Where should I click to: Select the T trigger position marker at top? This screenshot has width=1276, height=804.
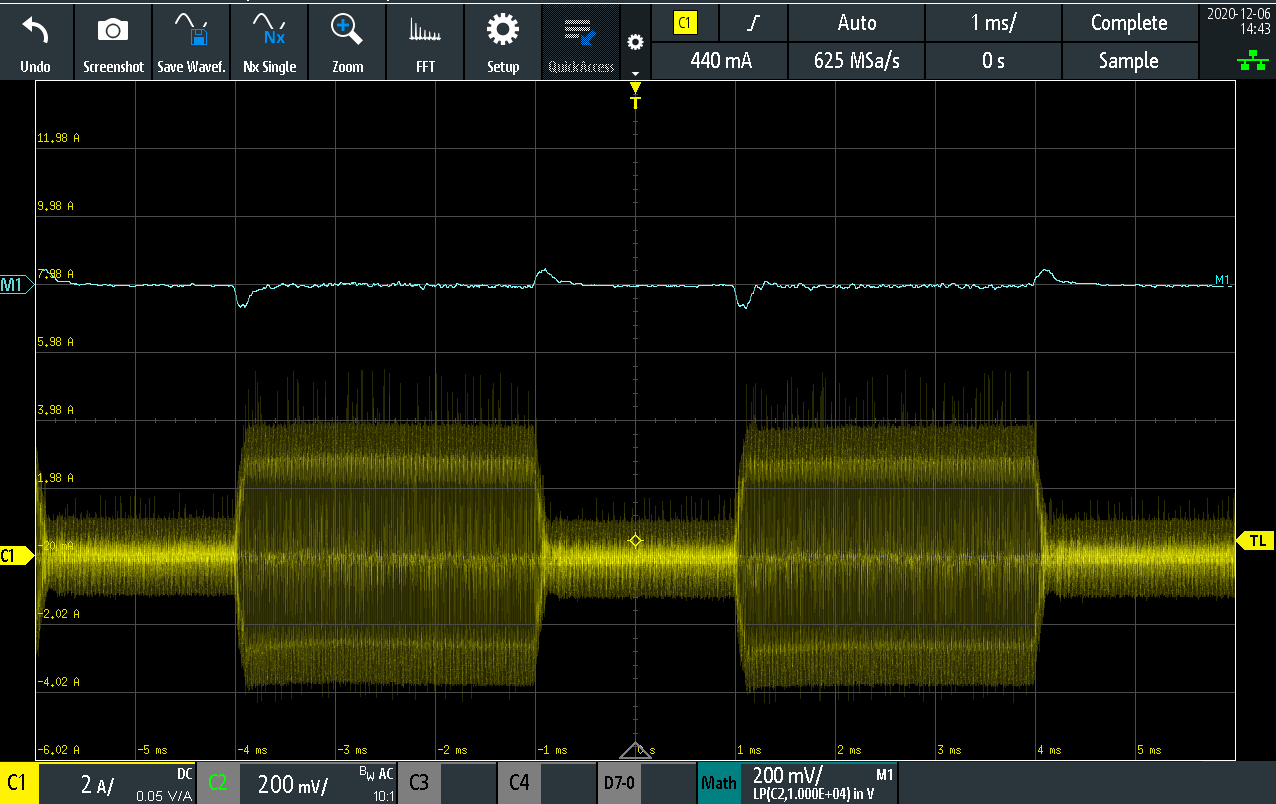(635, 96)
